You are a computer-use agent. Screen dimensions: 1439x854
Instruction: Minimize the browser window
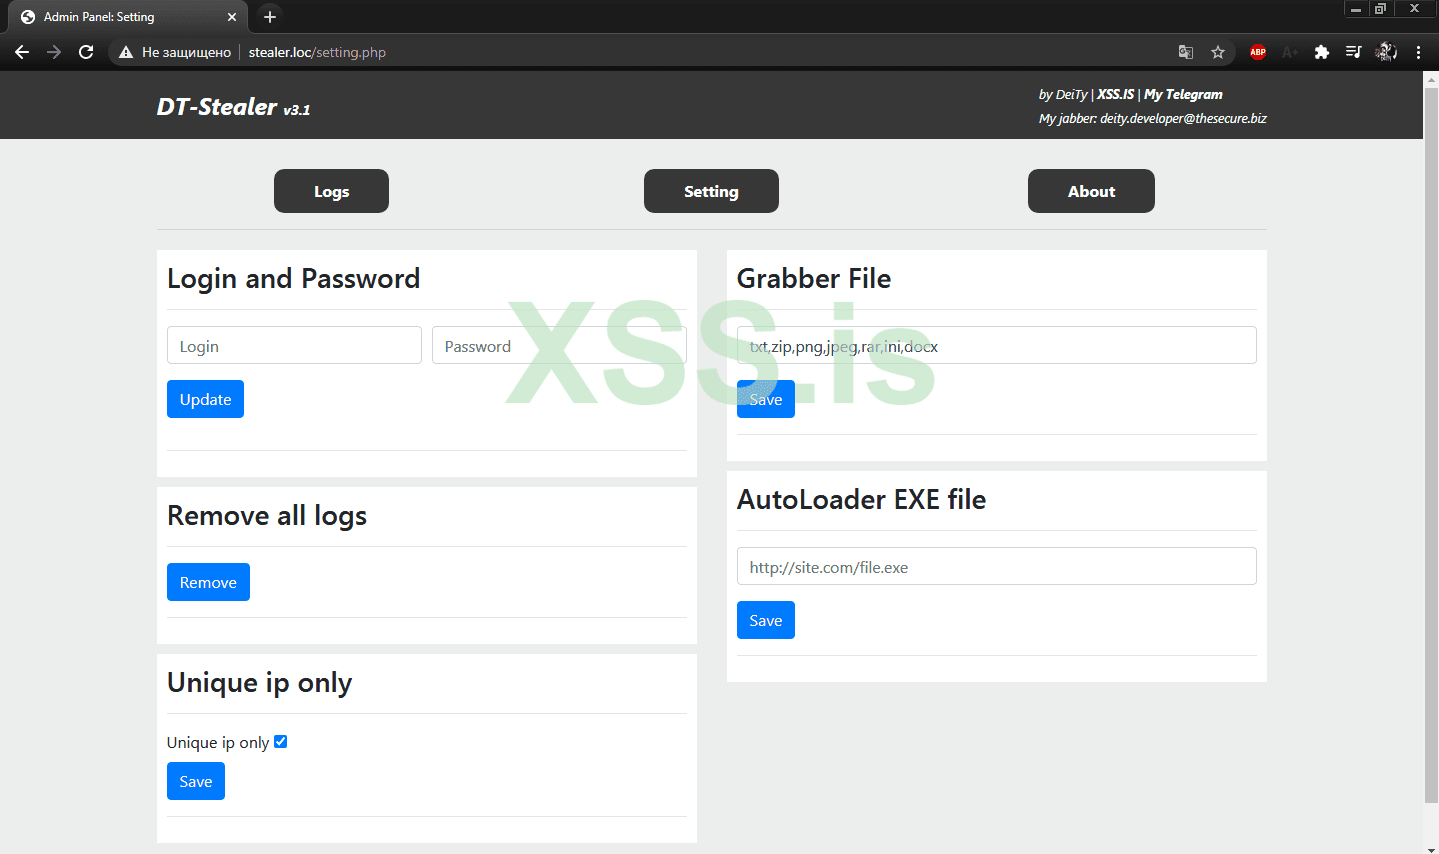[1356, 9]
